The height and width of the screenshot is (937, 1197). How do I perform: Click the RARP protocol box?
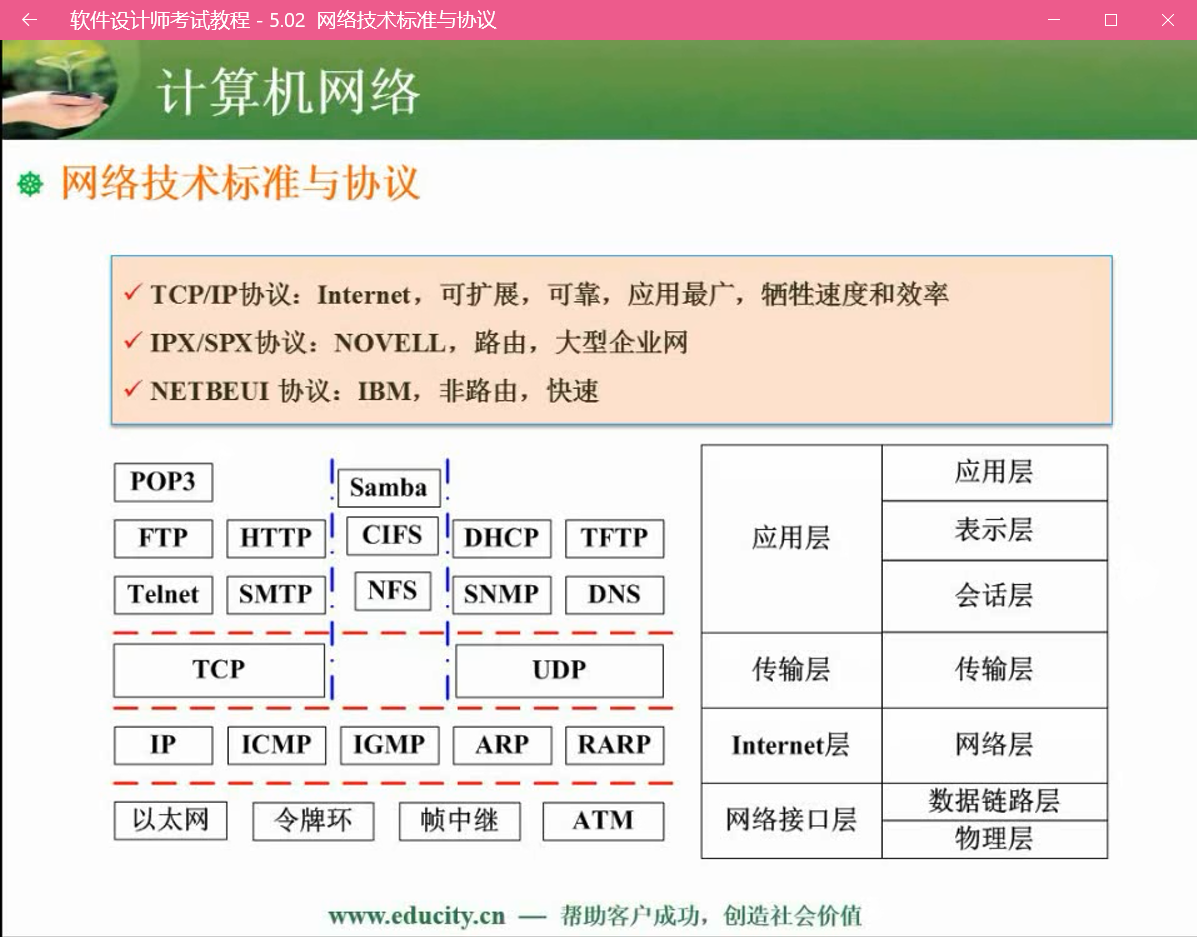(x=614, y=745)
